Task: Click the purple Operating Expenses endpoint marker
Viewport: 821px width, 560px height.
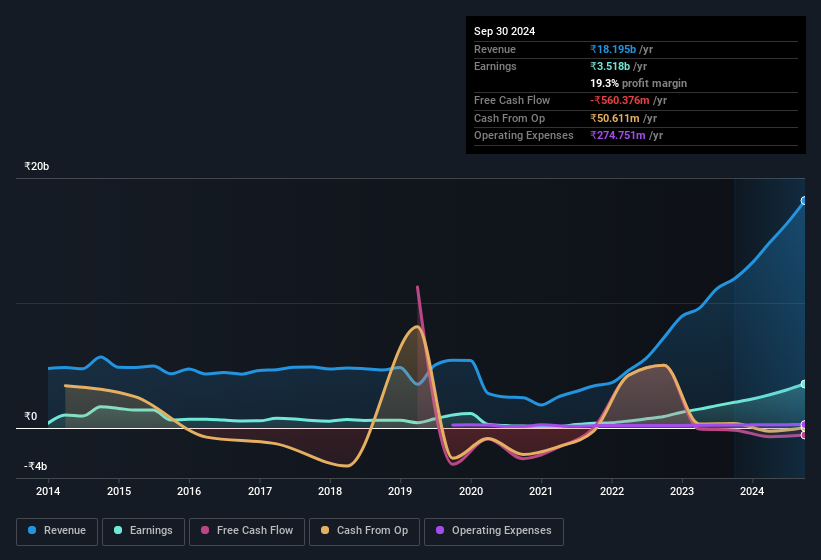Action: [804, 424]
